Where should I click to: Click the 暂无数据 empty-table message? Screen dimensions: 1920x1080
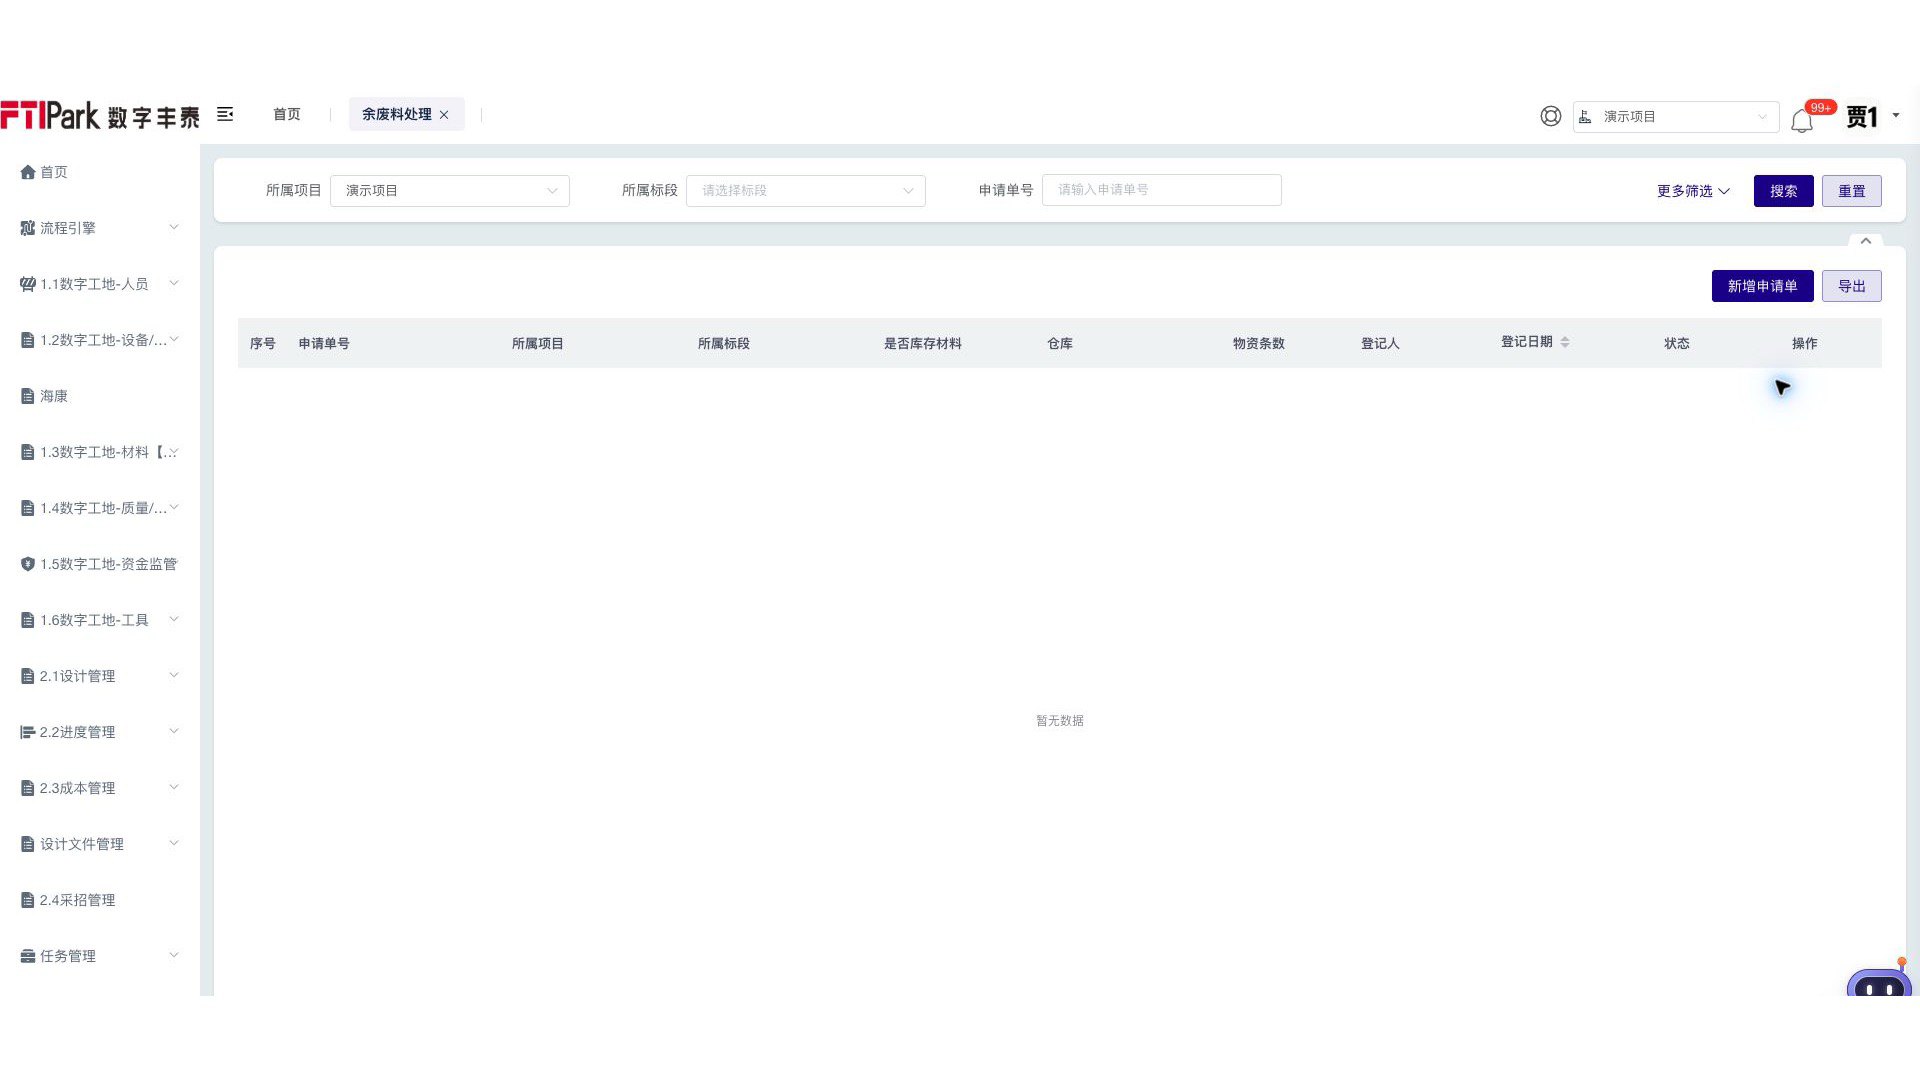point(1060,720)
